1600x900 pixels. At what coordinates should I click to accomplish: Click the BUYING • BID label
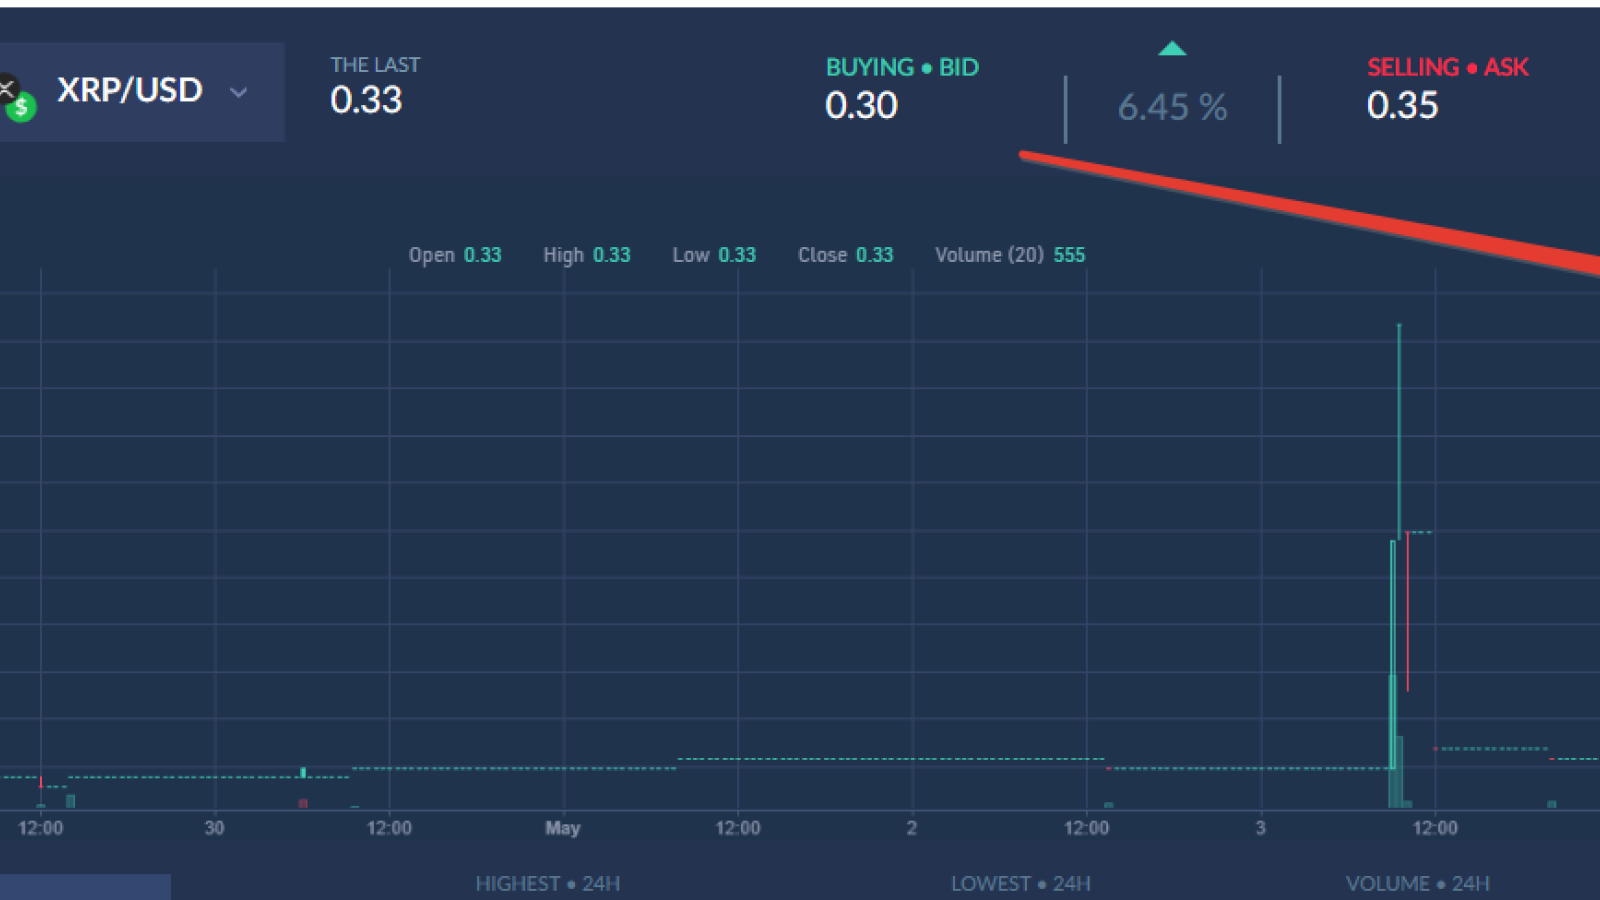902,67
